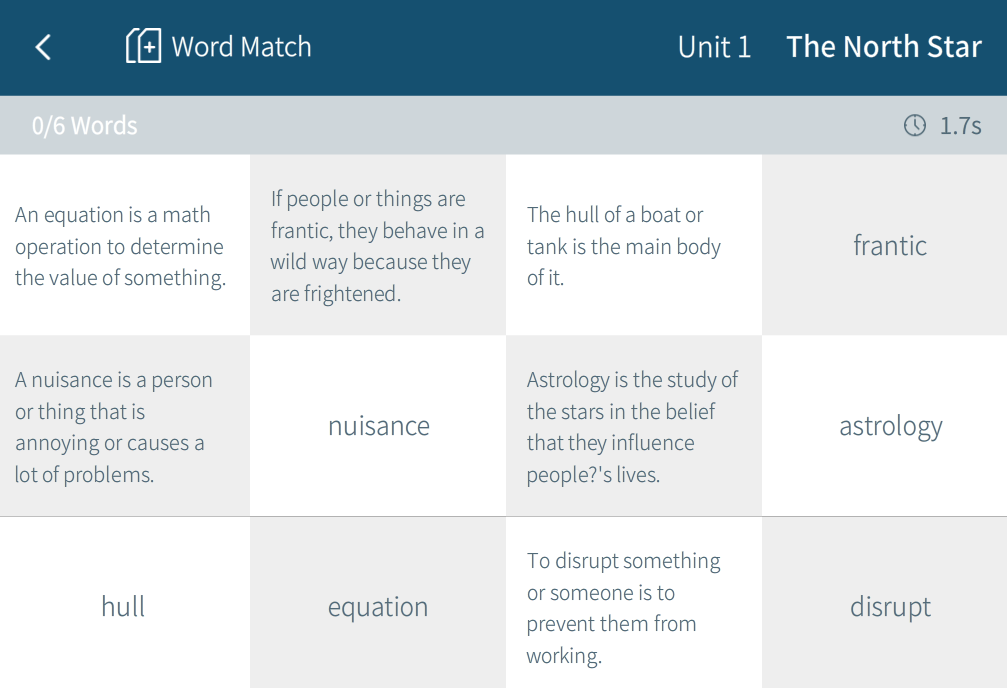The image size is (1007, 688).
Task: Click The North Star heading
Action: tap(884, 47)
